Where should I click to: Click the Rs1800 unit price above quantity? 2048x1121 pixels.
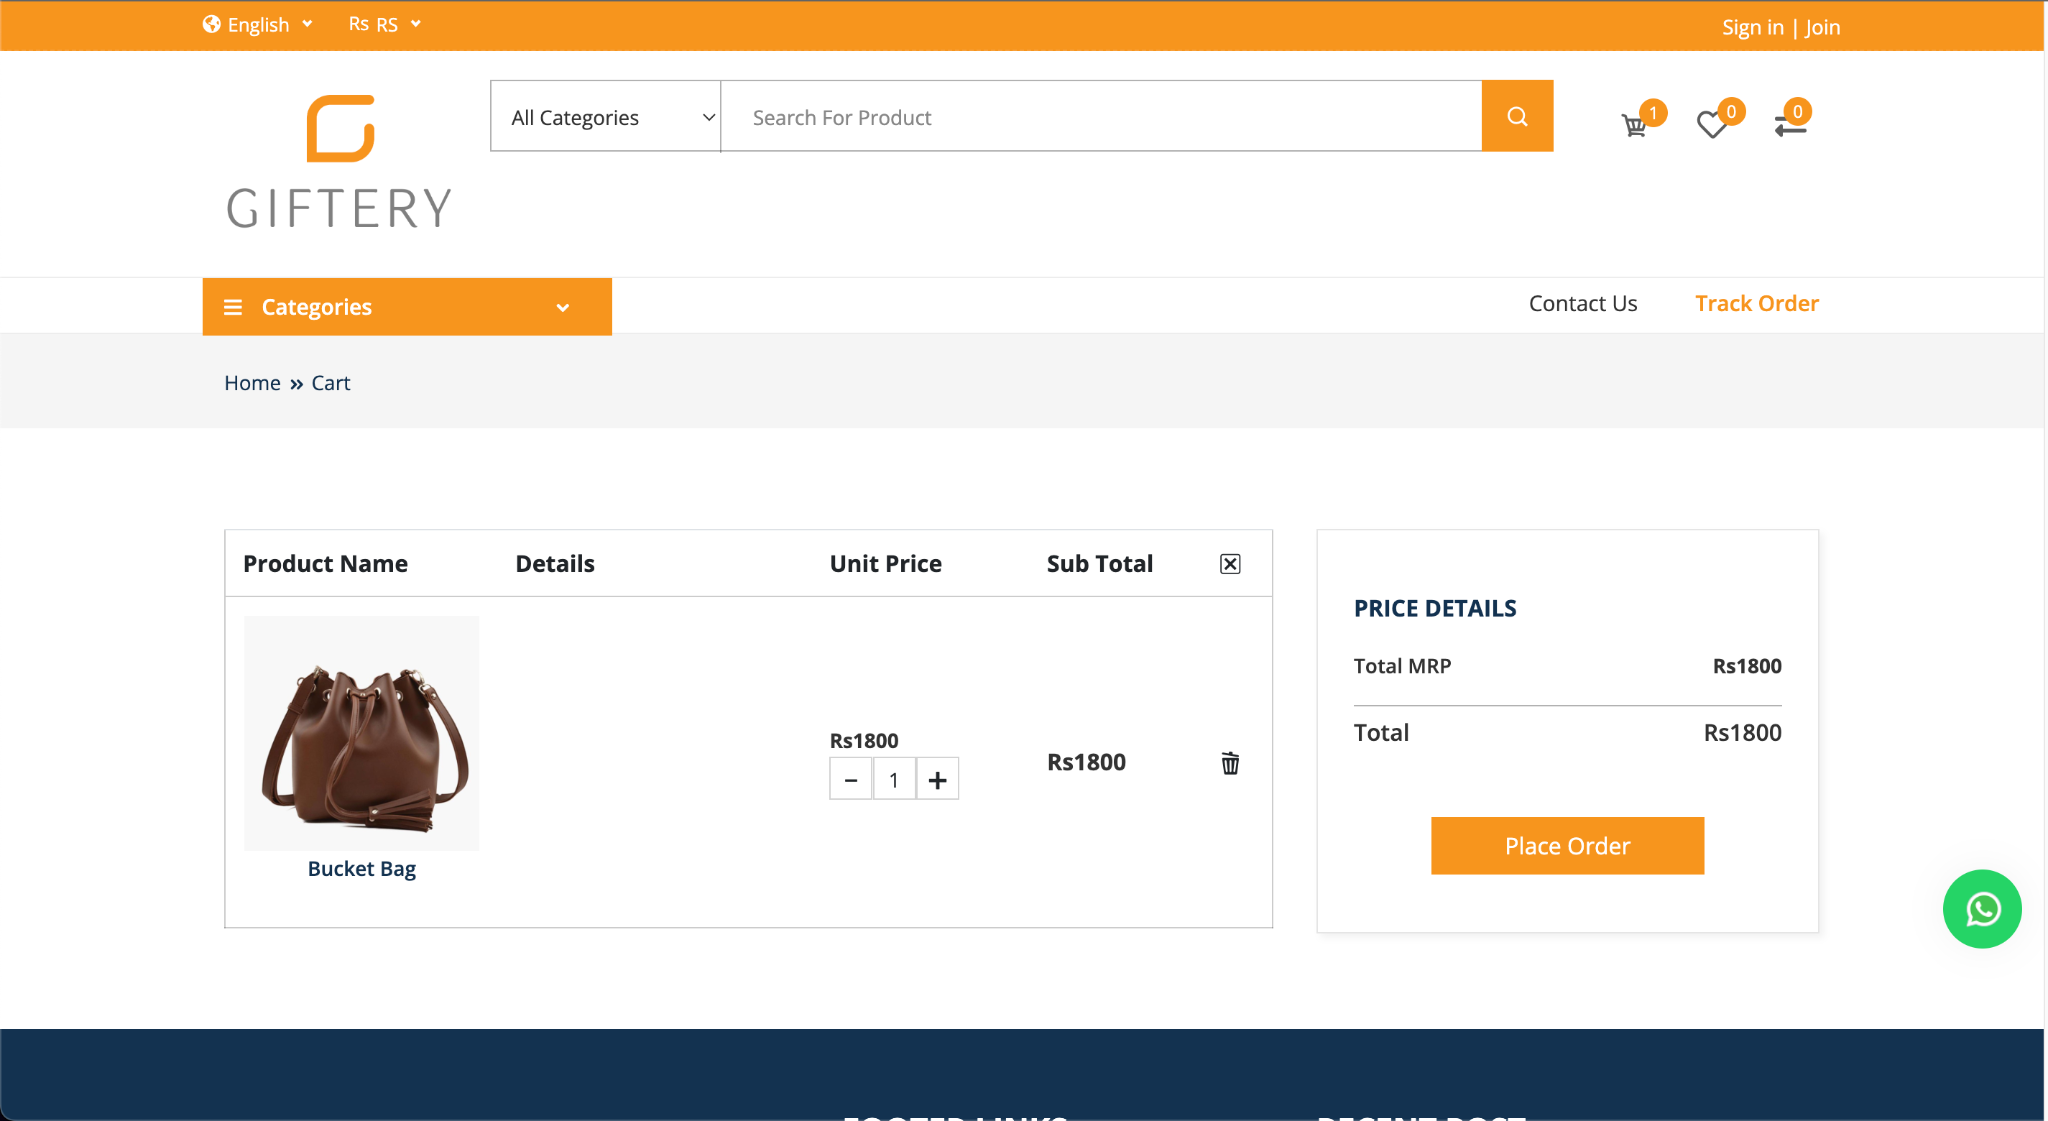coord(864,741)
